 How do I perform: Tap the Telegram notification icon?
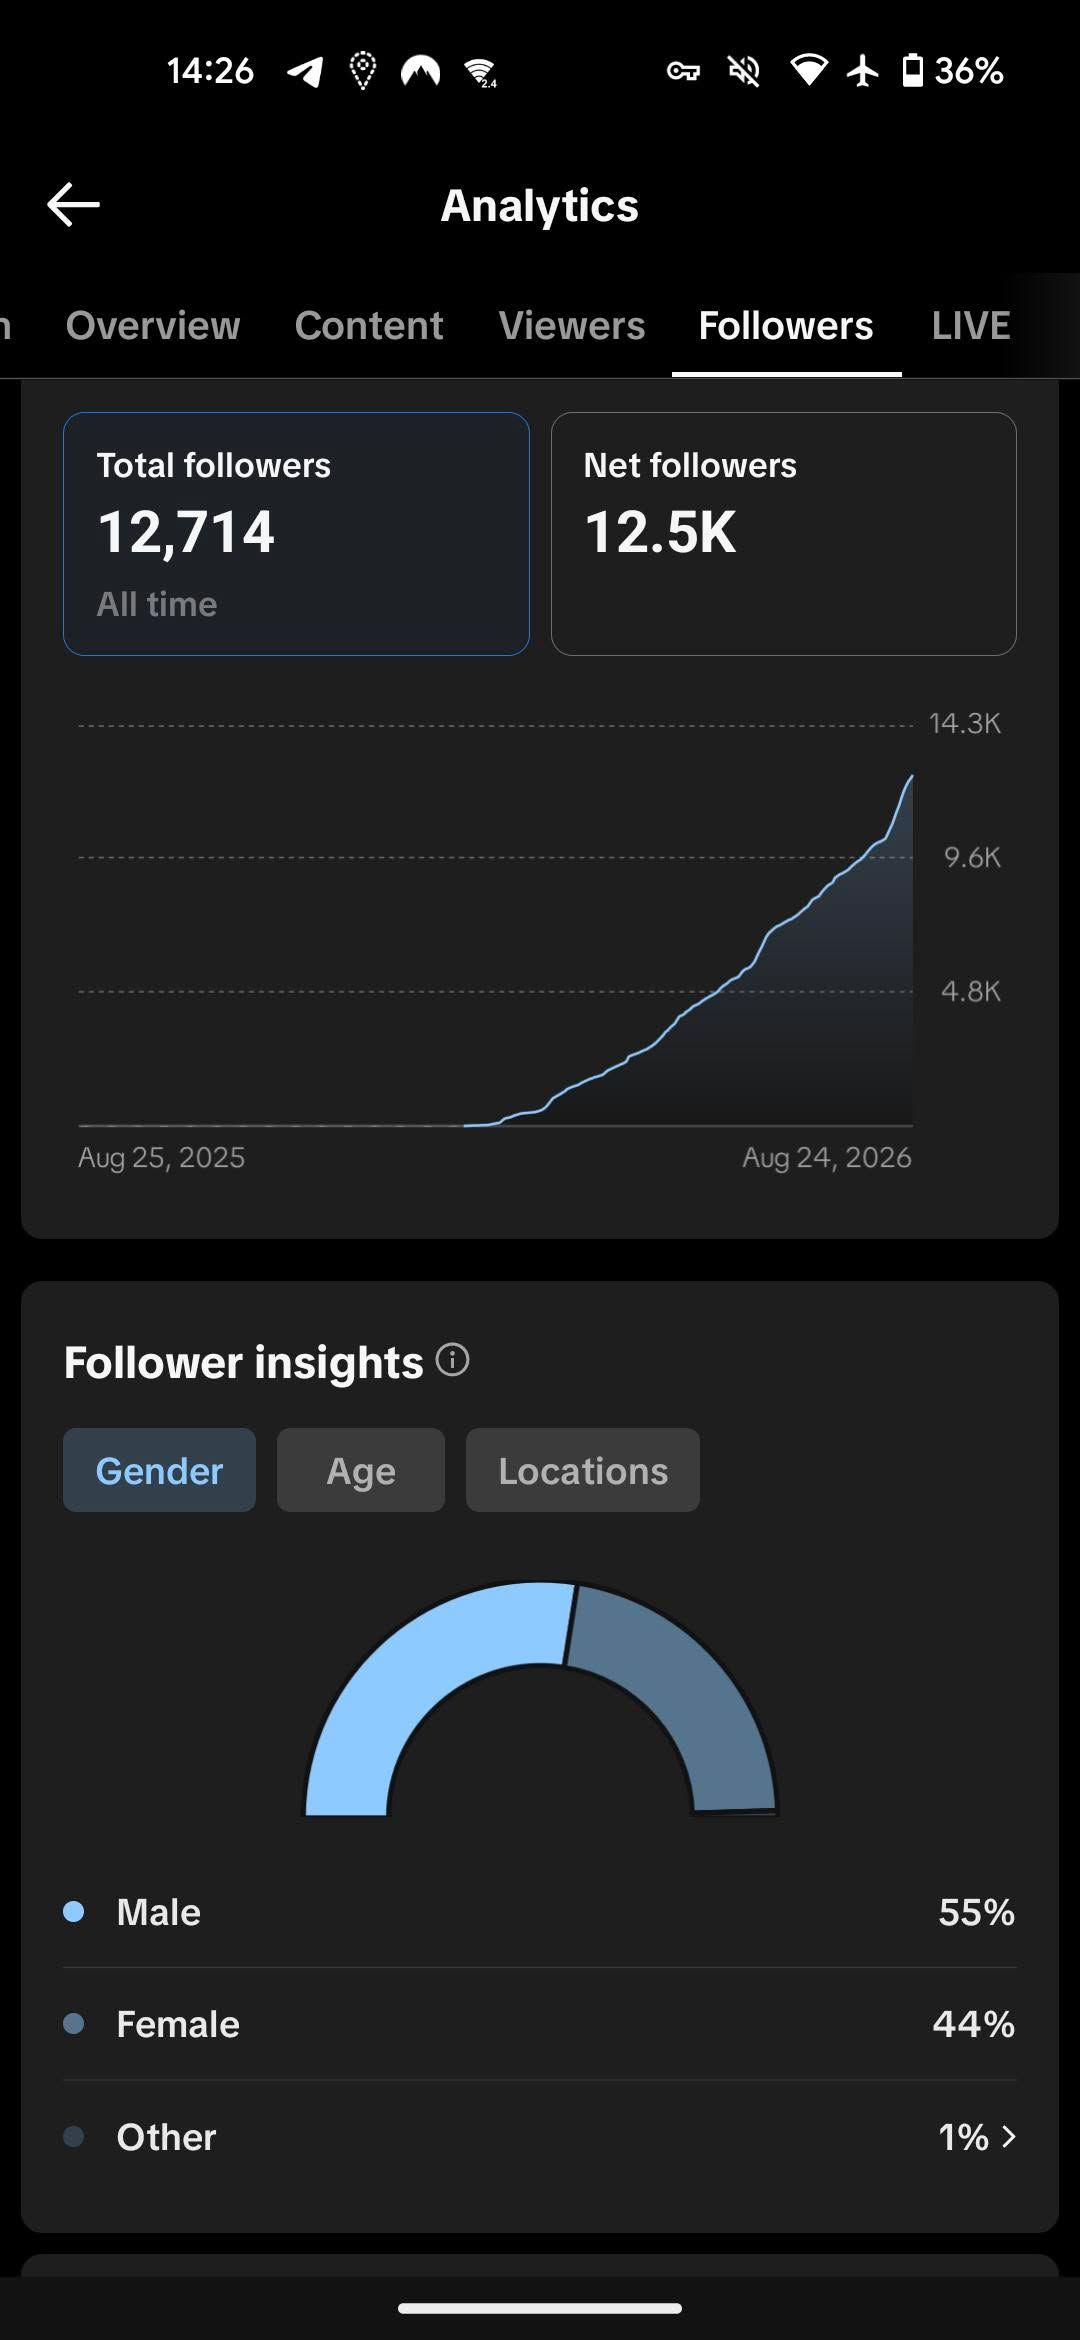(x=305, y=71)
